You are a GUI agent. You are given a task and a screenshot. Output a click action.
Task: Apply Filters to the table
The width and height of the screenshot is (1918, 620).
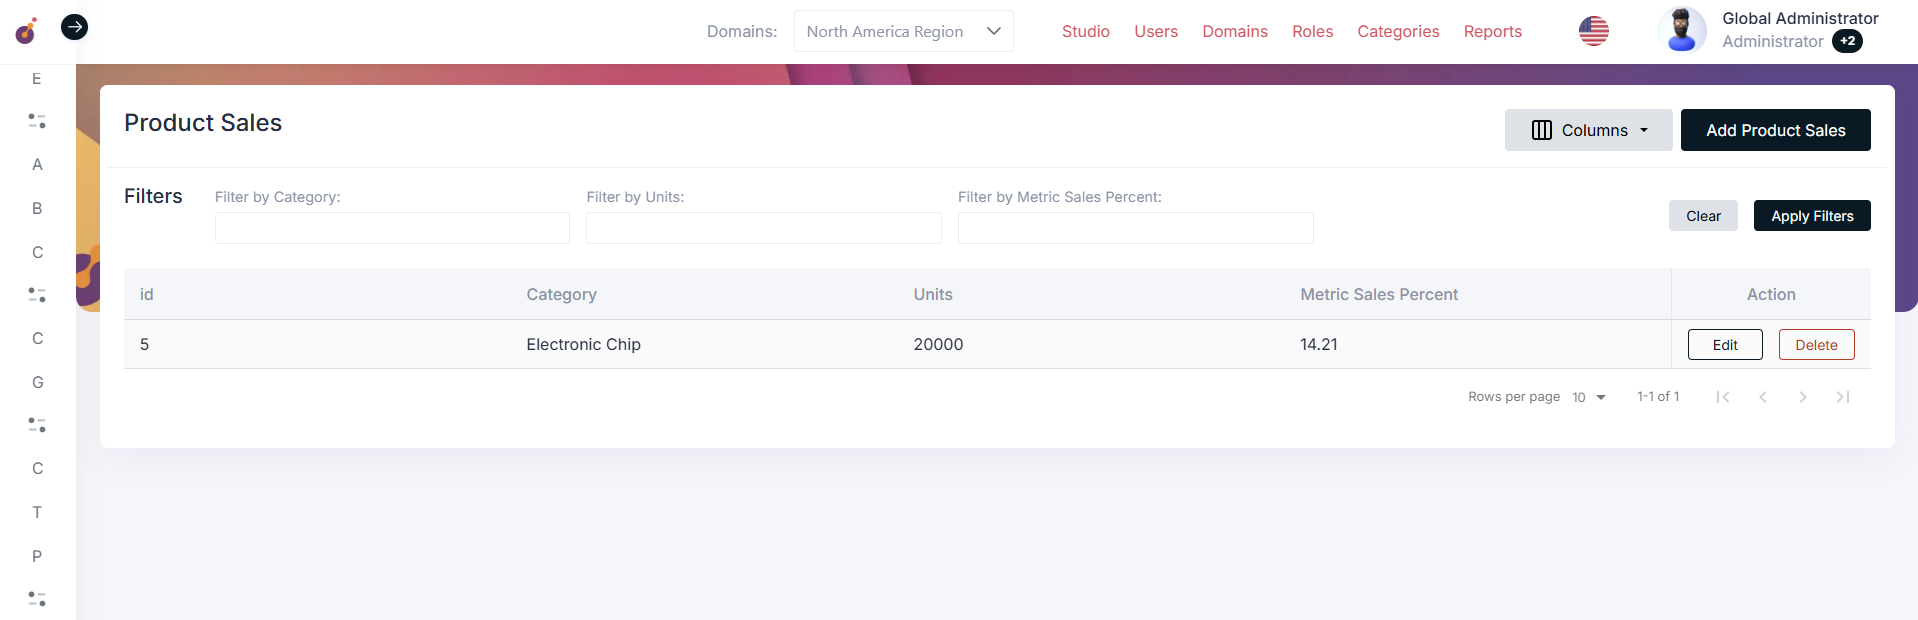coord(1811,216)
